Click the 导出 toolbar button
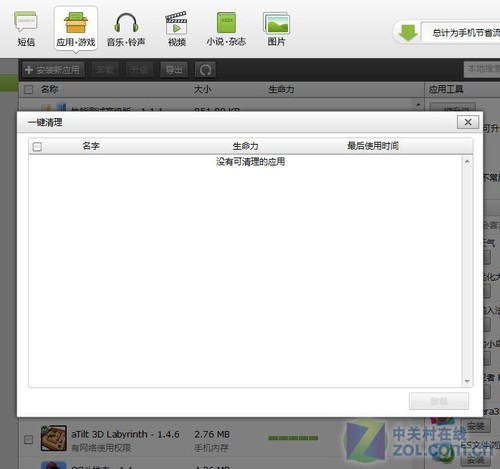This screenshot has height=469, width=500. (x=174, y=70)
